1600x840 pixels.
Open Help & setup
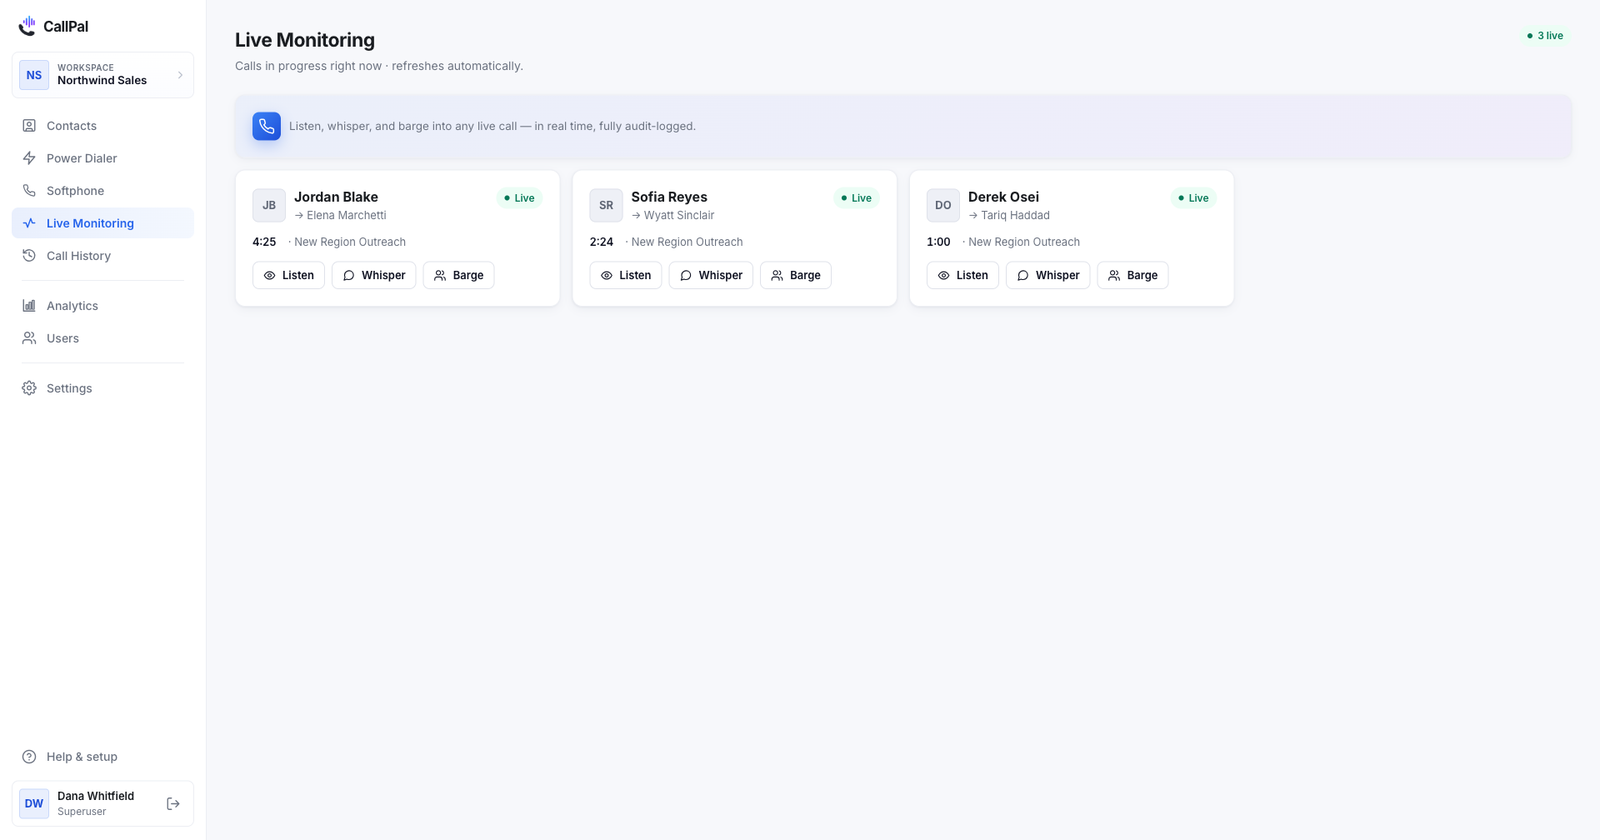point(103,757)
